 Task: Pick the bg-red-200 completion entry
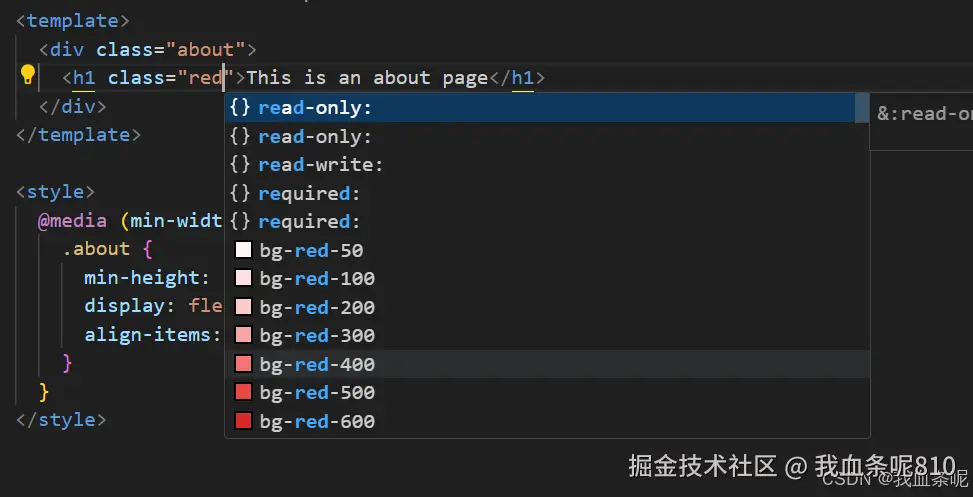pyautogui.click(x=316, y=307)
